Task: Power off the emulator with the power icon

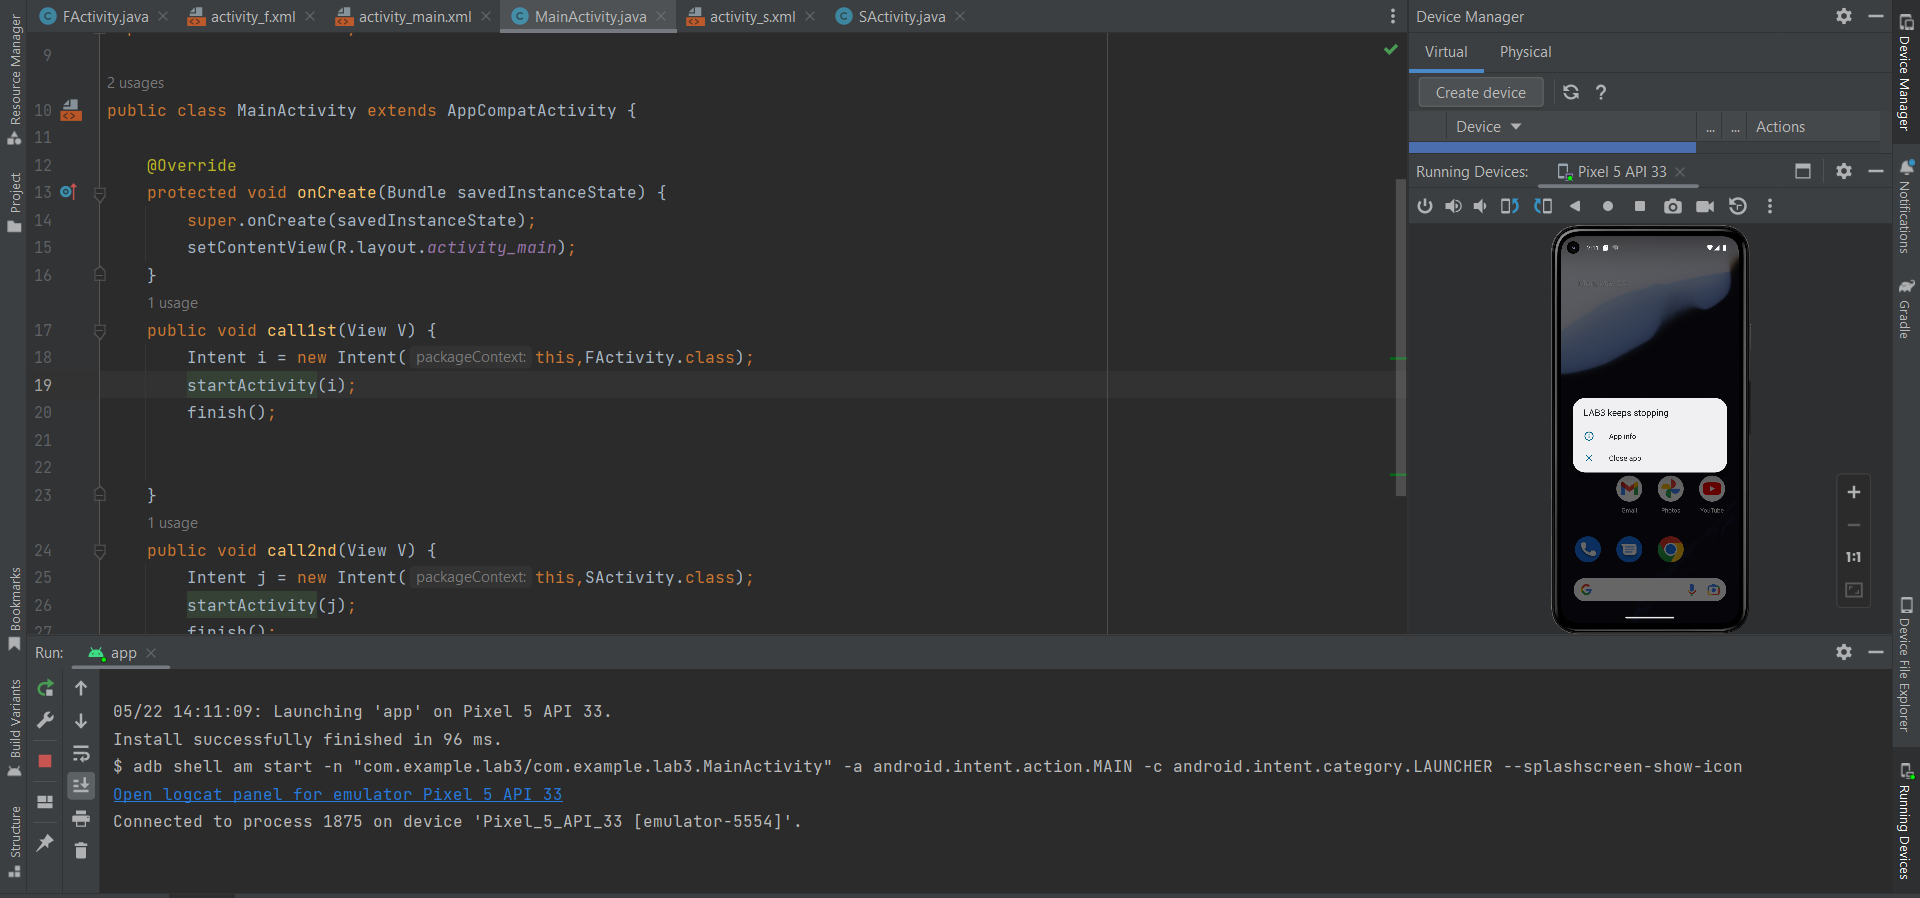Action: click(1425, 206)
